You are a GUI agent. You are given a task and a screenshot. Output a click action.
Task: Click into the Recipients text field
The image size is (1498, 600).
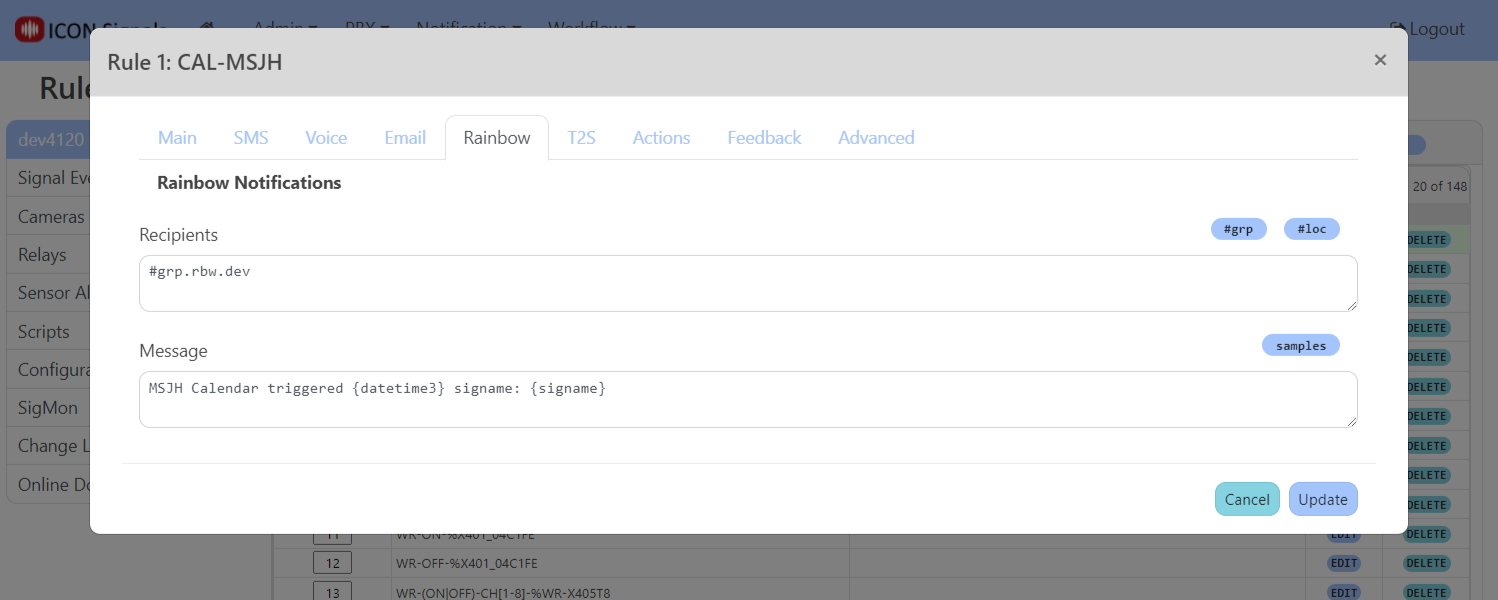click(x=747, y=283)
